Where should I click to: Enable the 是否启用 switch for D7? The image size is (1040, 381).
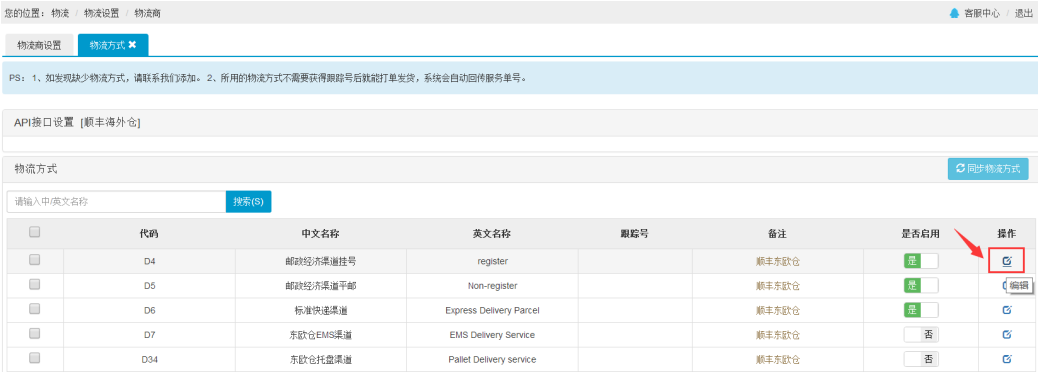tap(921, 335)
